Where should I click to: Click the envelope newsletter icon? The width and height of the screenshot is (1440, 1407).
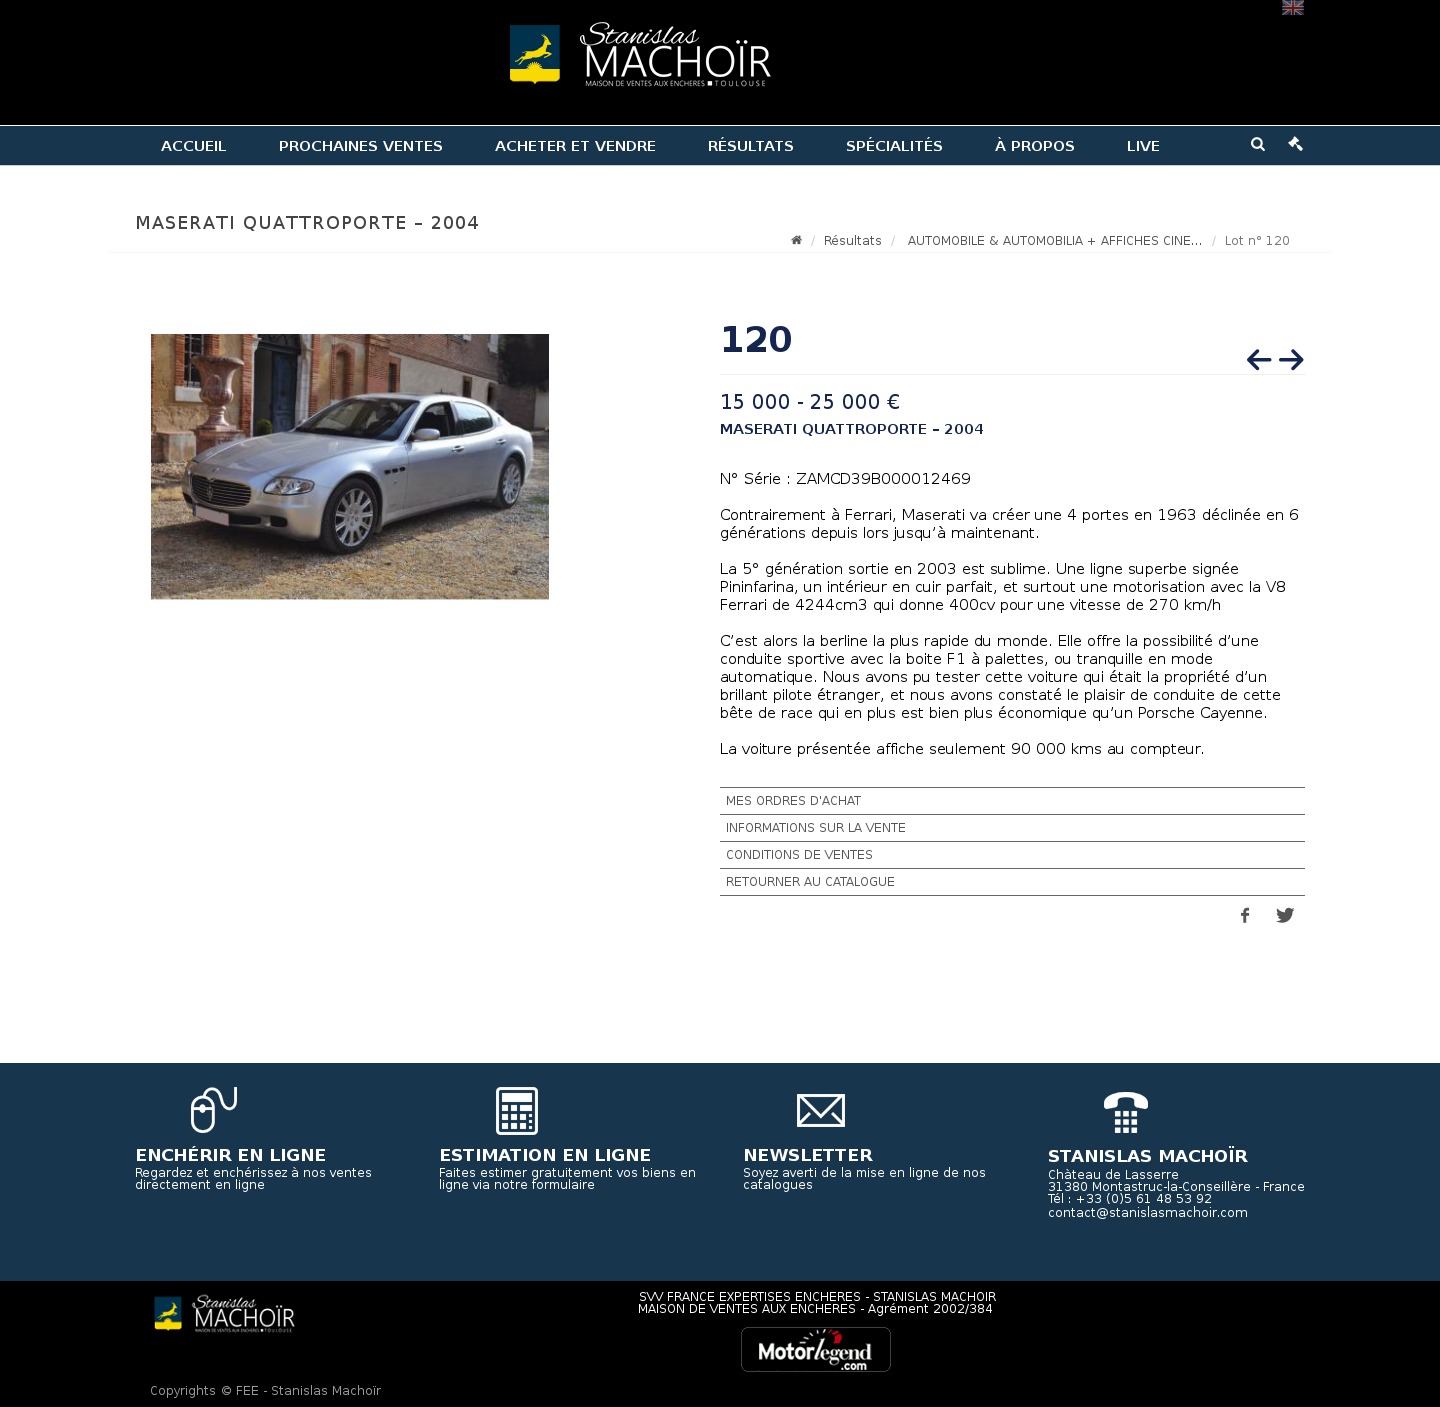point(821,1111)
